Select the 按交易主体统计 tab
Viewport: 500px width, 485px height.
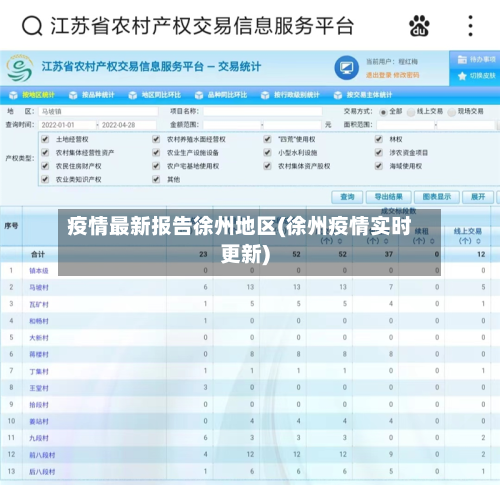coord(363,95)
